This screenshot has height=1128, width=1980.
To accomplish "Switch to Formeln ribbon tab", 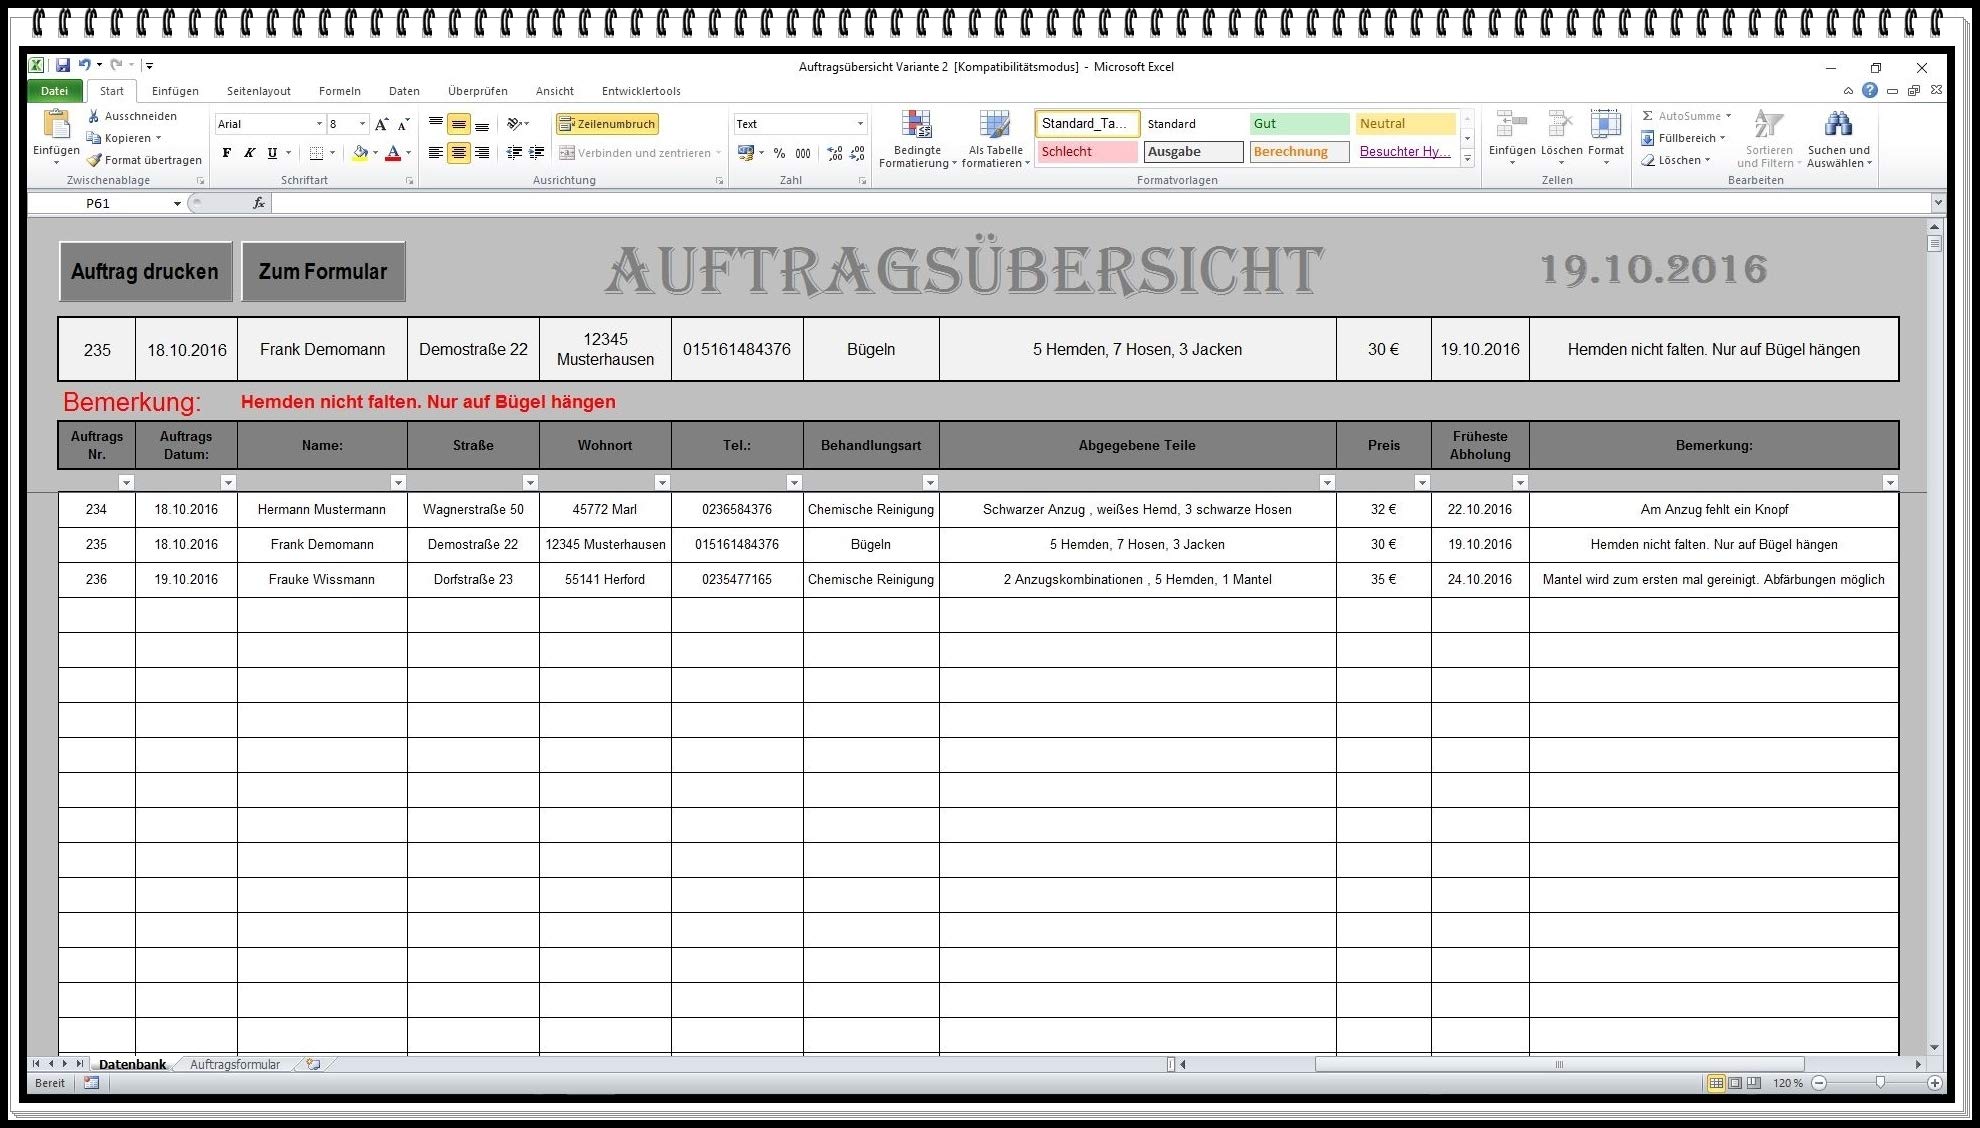I will tap(340, 91).
